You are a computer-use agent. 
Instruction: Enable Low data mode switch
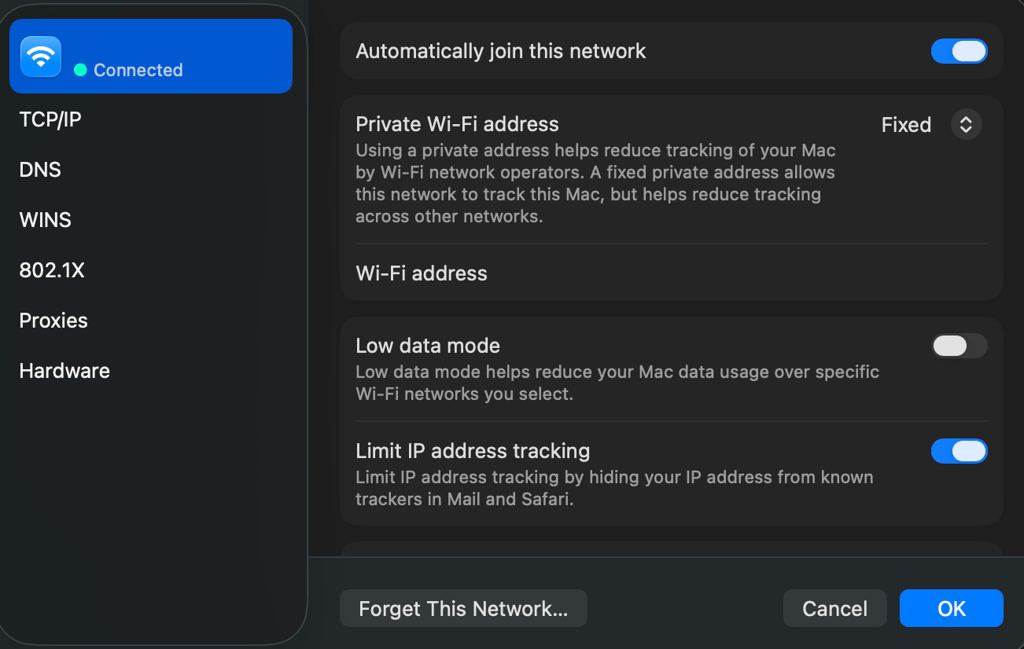click(x=959, y=345)
